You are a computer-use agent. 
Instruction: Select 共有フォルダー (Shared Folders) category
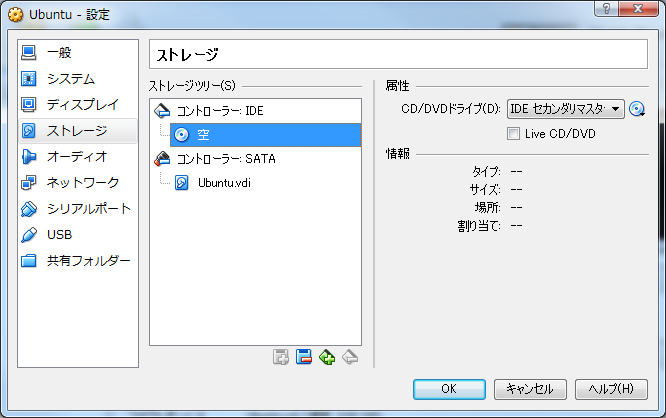[88, 261]
